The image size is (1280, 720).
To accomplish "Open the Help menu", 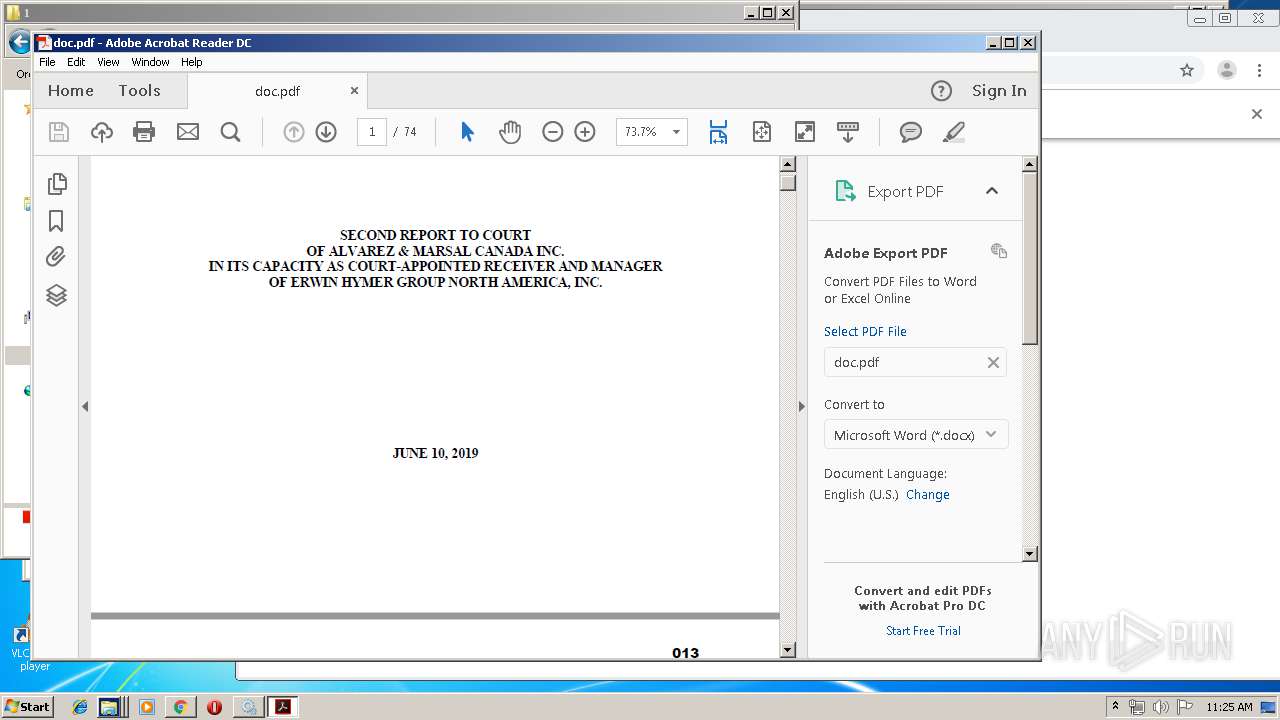I will [x=191, y=62].
